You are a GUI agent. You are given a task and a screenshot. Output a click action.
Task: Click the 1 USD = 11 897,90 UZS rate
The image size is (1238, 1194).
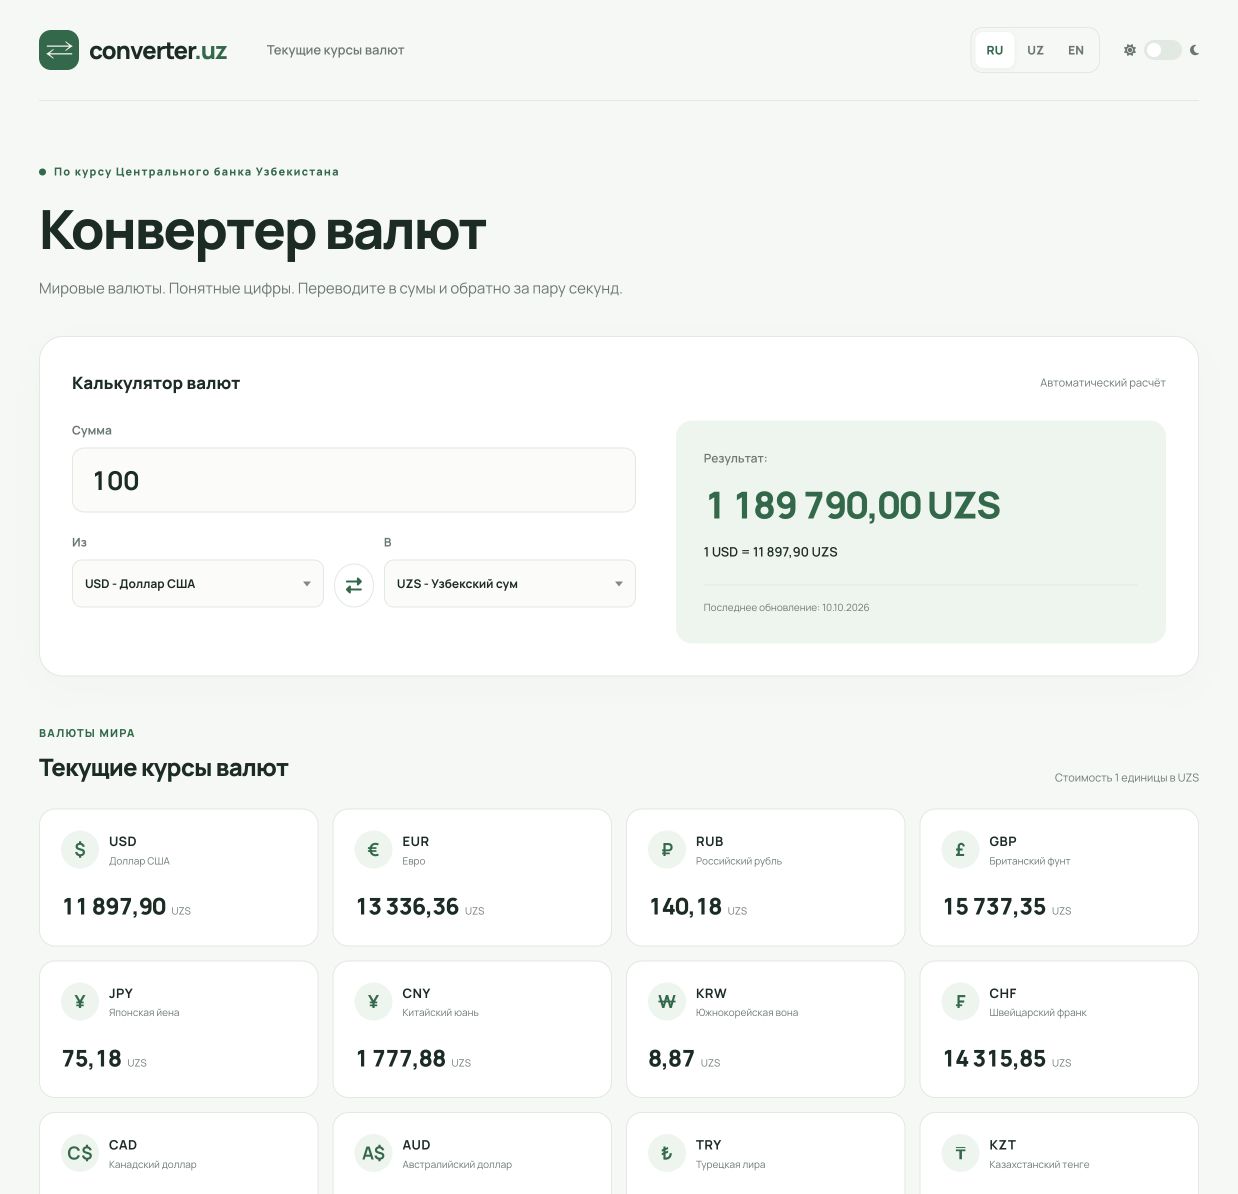[x=770, y=552]
